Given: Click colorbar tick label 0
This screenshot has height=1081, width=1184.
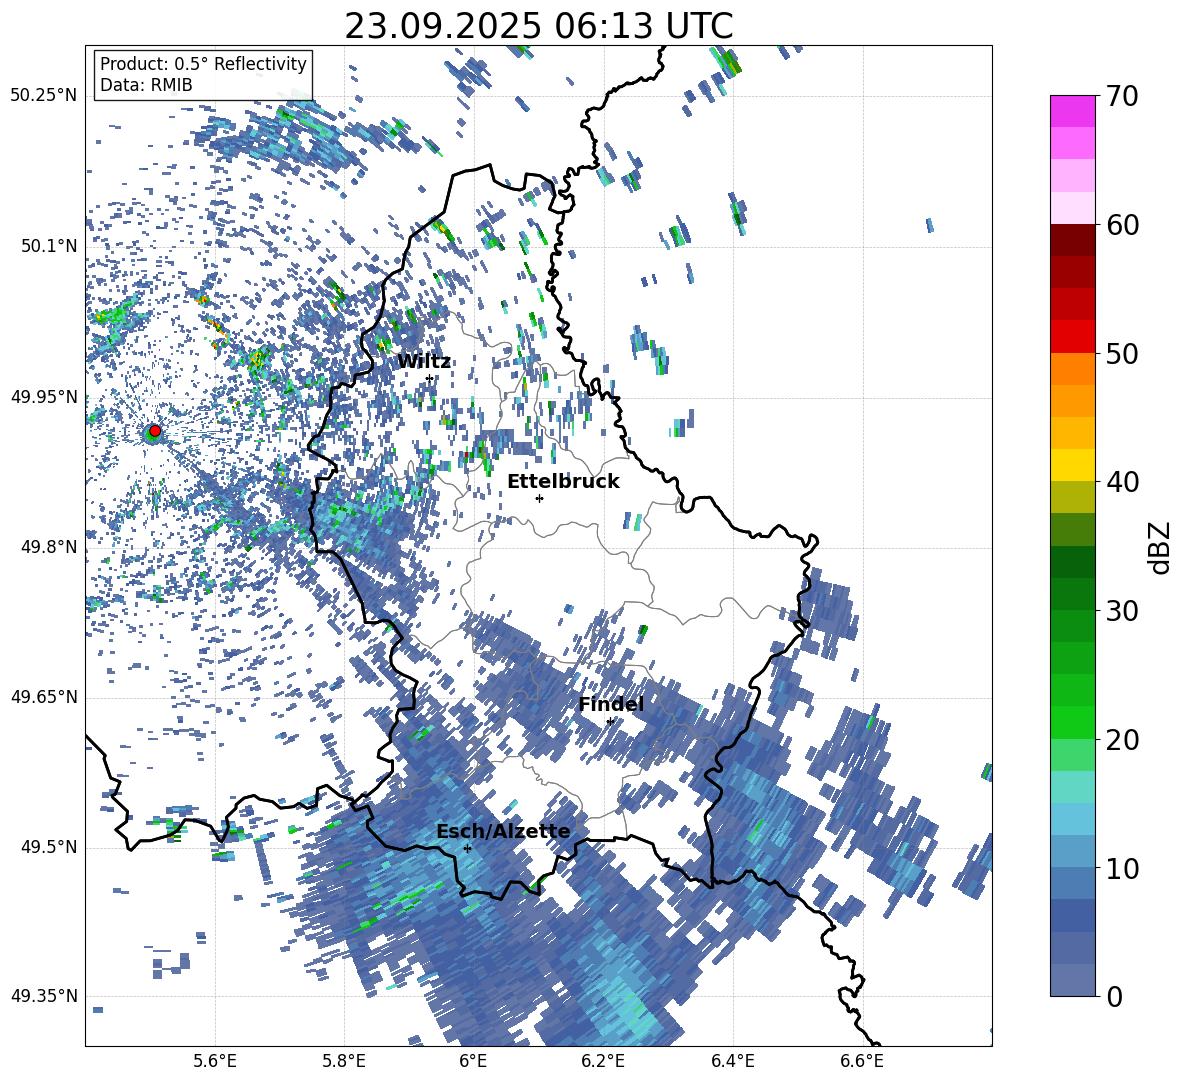Looking at the screenshot, I should pos(1114,996).
